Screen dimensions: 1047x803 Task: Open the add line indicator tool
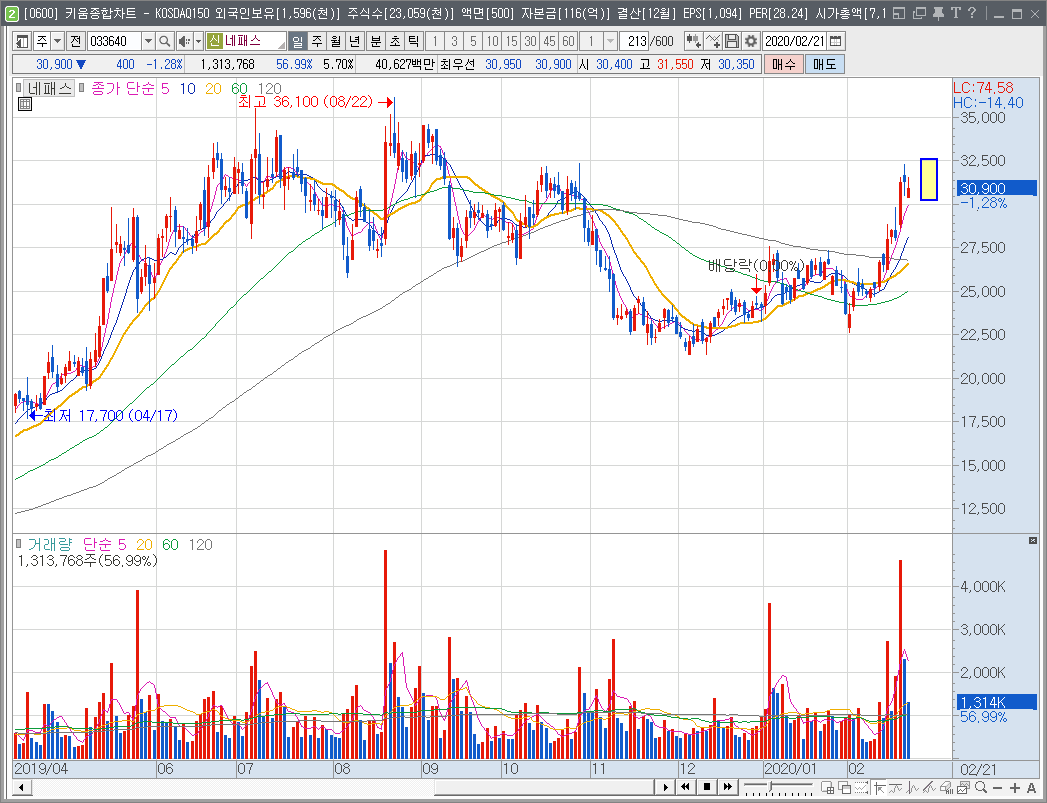click(712, 41)
